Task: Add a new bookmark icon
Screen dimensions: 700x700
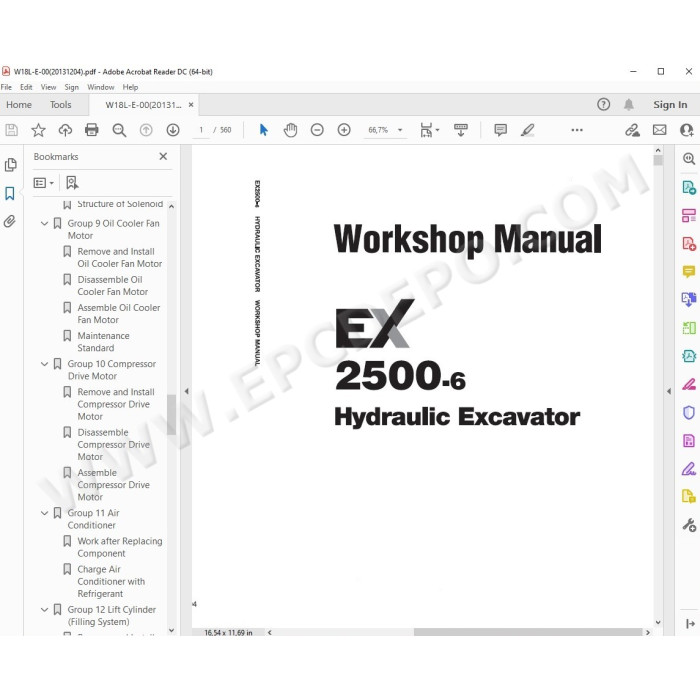Action: pos(72,183)
